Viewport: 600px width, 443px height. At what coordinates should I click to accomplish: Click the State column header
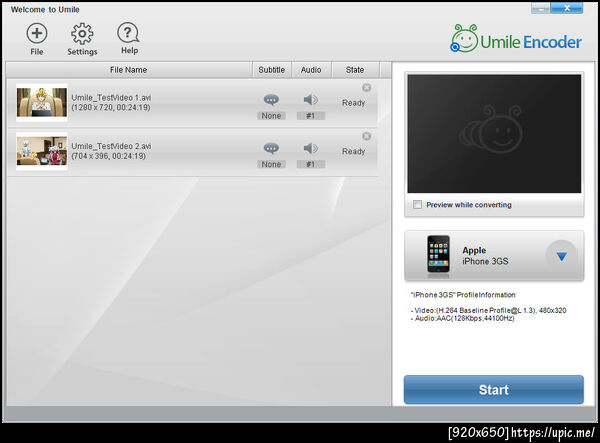[x=355, y=70]
